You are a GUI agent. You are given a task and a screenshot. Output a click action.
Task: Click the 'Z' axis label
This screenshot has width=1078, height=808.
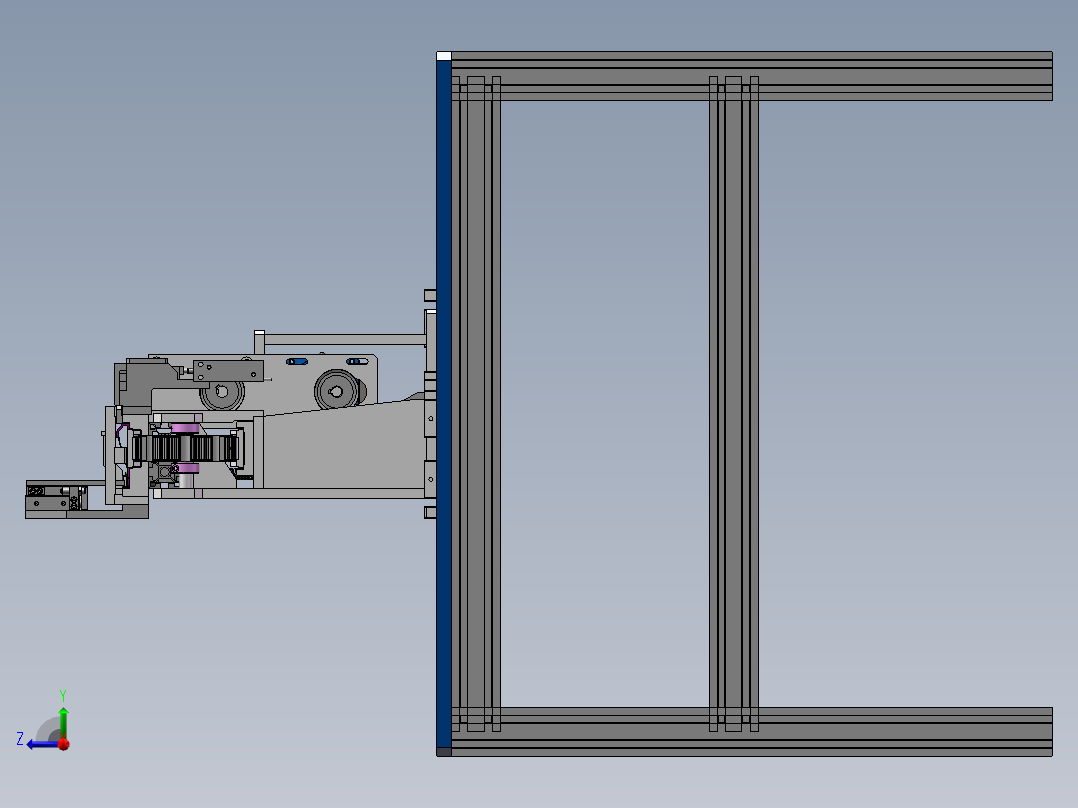[x=20, y=739]
